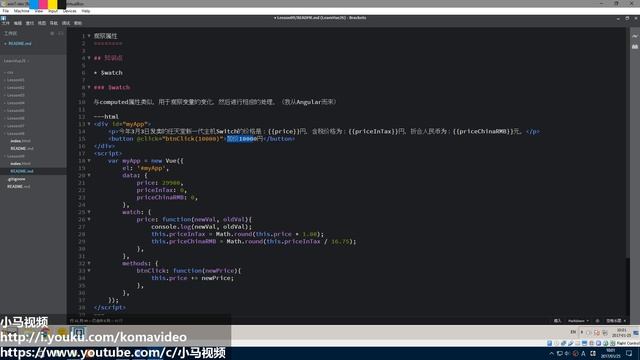Screen dimensions: 640x360
Task: Collapse the price function fold on line 26
Action: 89,219
